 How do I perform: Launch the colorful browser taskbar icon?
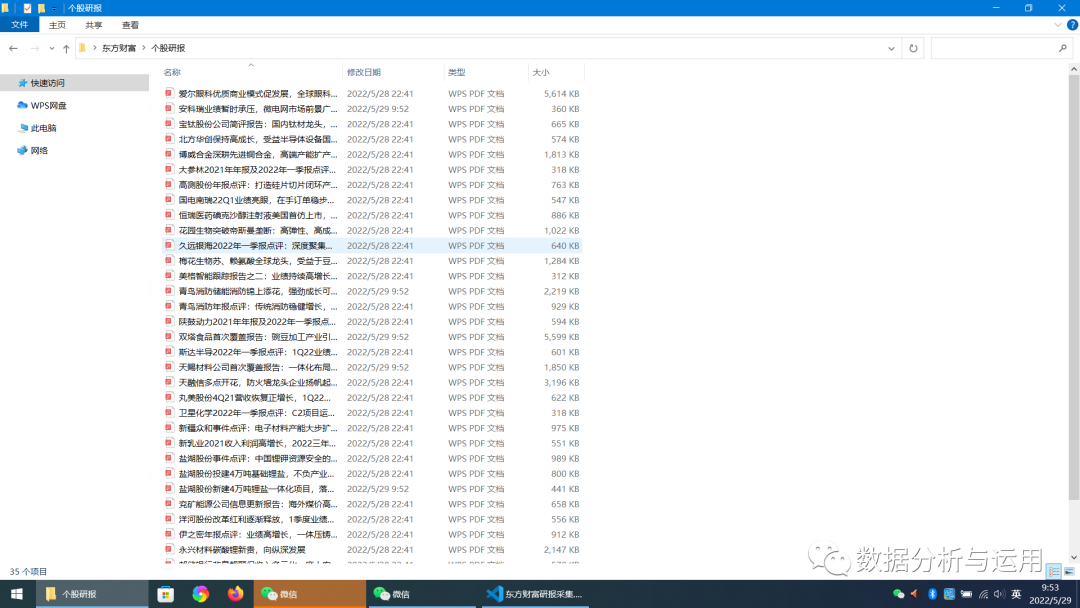click(200, 594)
